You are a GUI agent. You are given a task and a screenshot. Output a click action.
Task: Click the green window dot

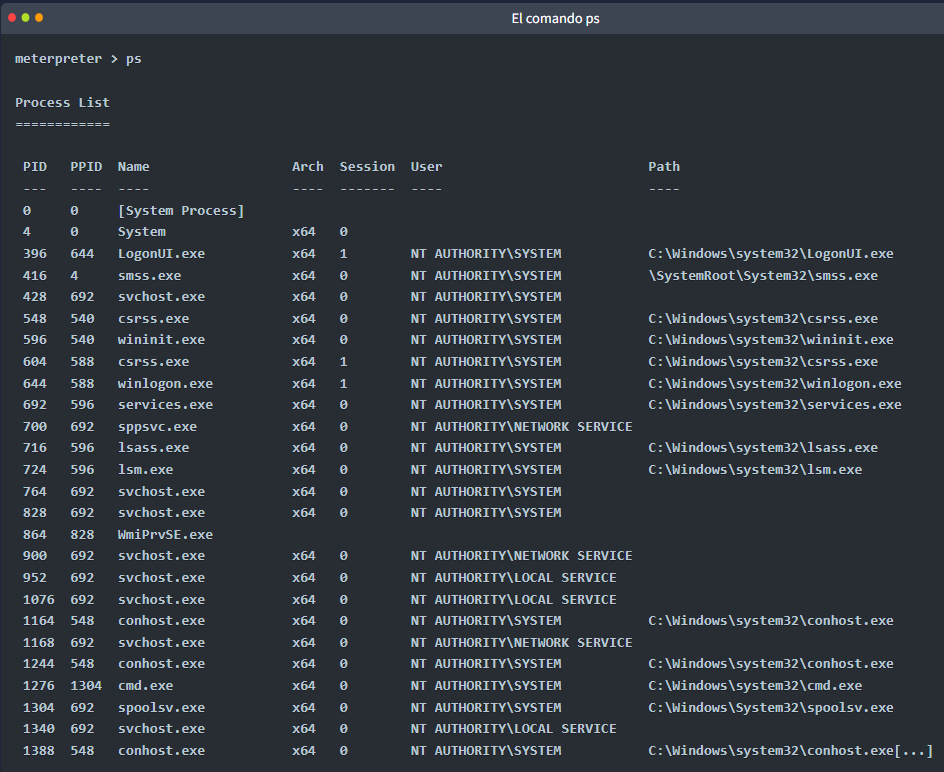25,17
